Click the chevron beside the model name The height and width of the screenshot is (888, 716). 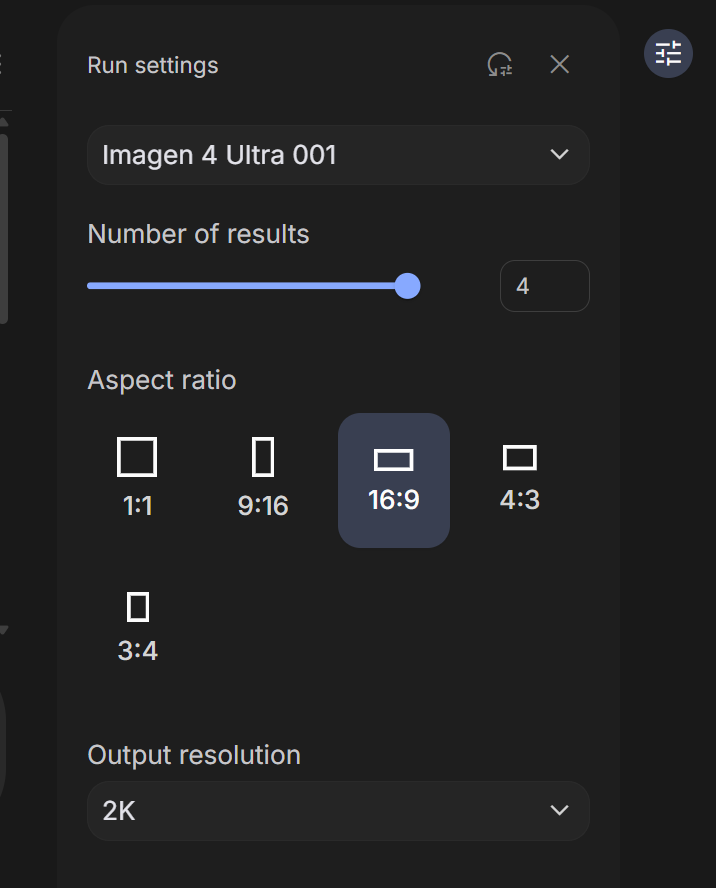tap(560, 155)
